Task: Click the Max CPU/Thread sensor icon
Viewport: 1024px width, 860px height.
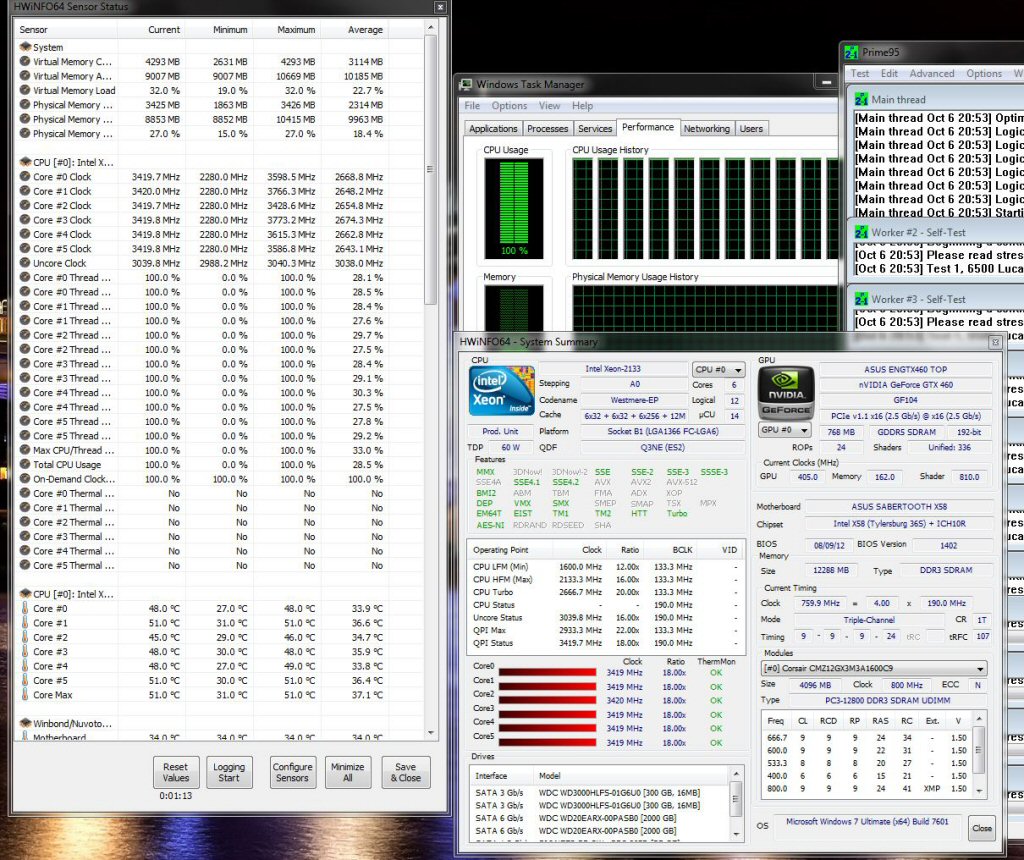Action: click(x=25, y=450)
